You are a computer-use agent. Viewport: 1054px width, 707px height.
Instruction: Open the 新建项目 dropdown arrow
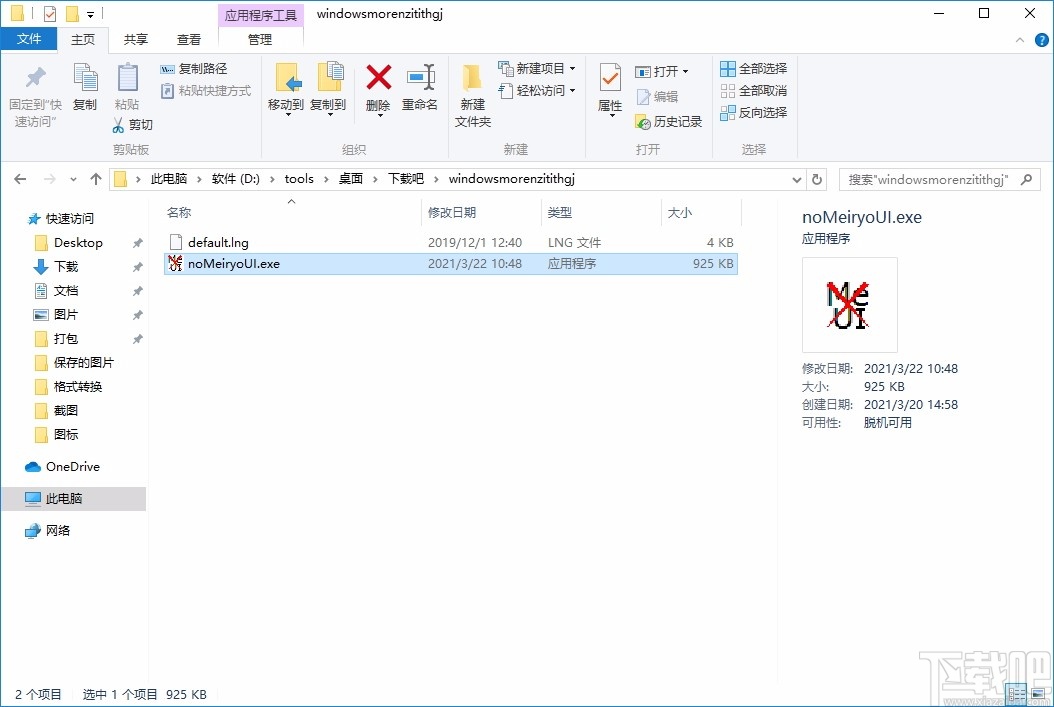coord(572,68)
